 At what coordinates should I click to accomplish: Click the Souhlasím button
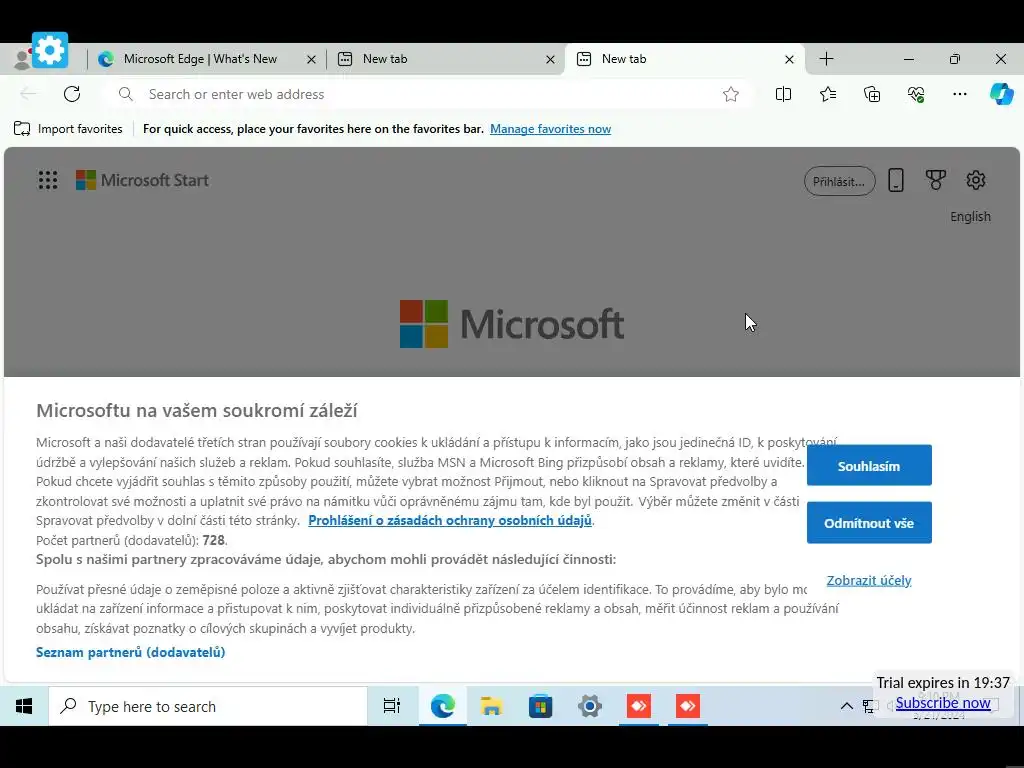tap(869, 466)
